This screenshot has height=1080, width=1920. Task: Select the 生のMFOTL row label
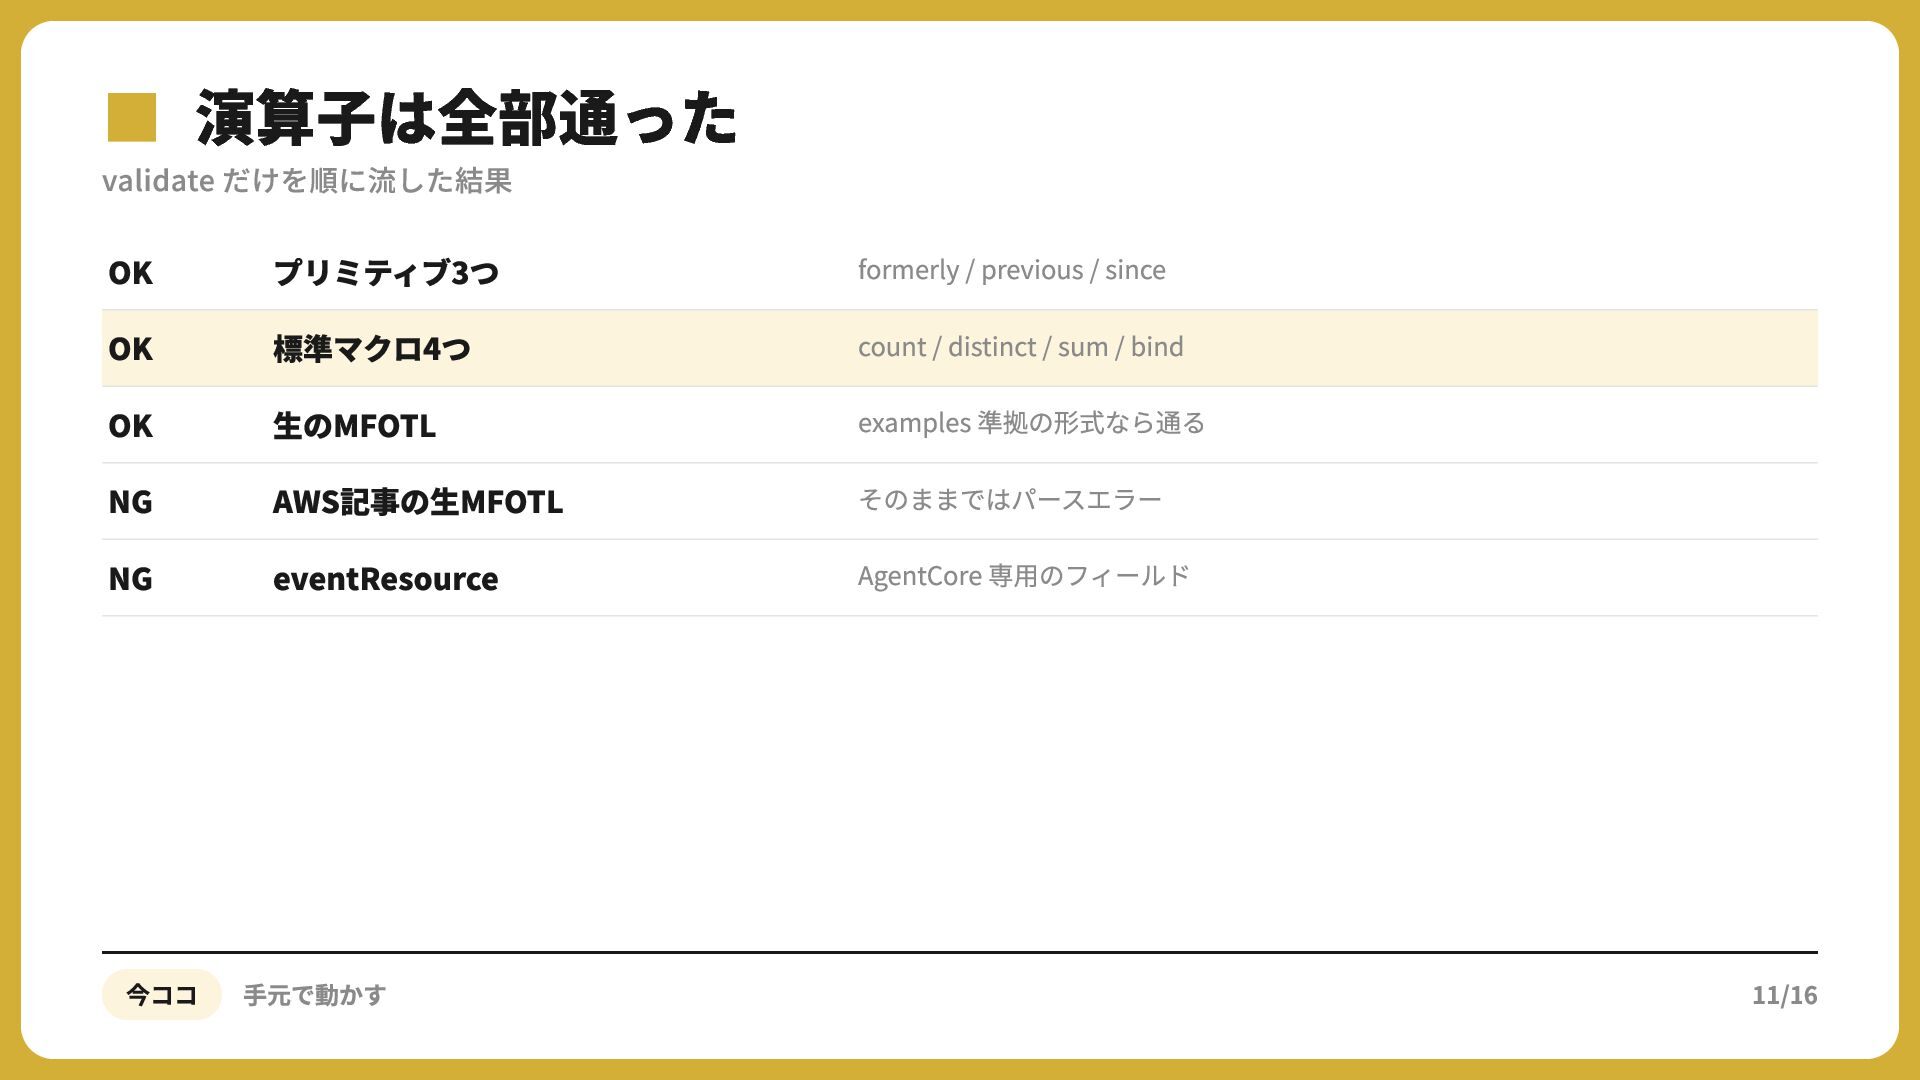click(x=354, y=426)
